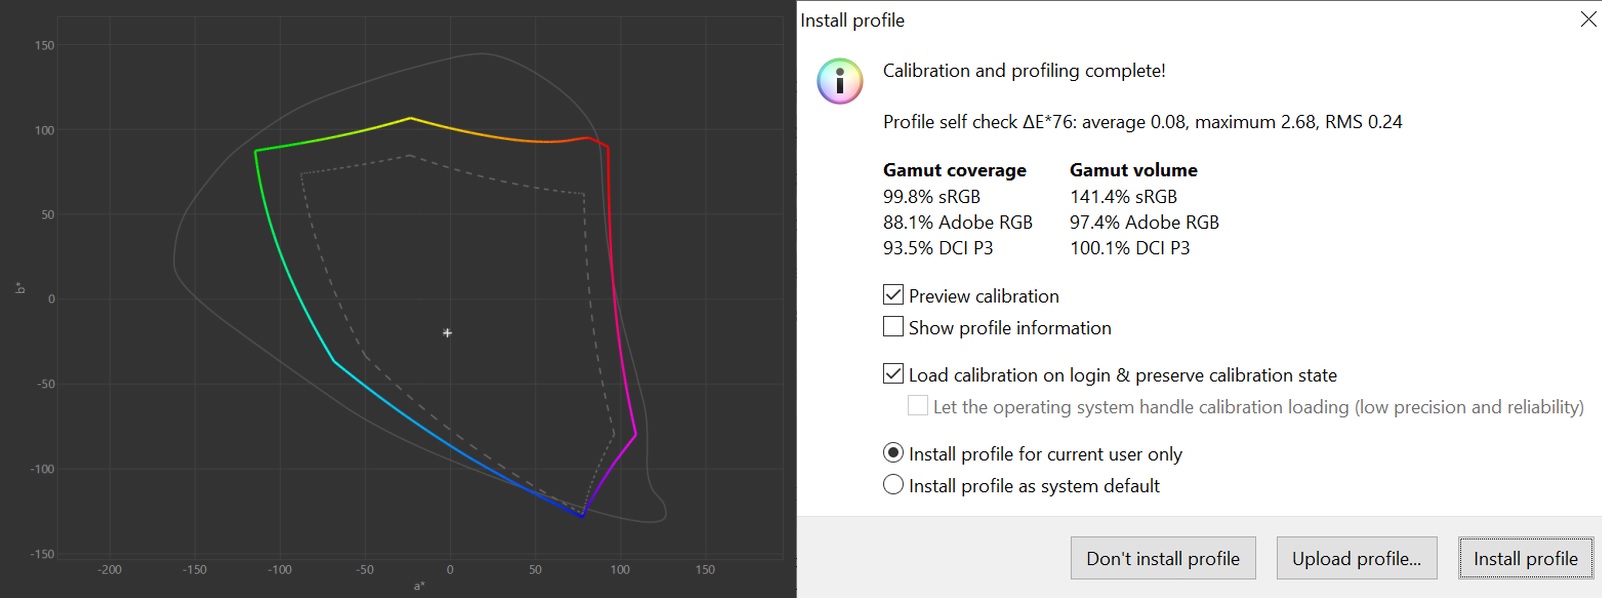Click the Gamut coverage heading
The height and width of the screenshot is (598, 1602).
[954, 170]
